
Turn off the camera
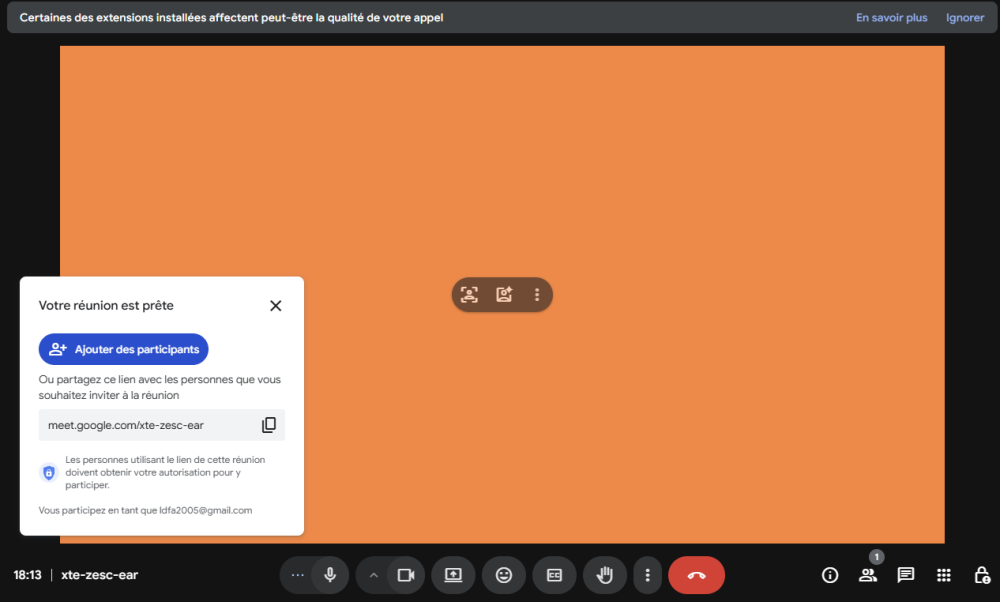point(406,575)
